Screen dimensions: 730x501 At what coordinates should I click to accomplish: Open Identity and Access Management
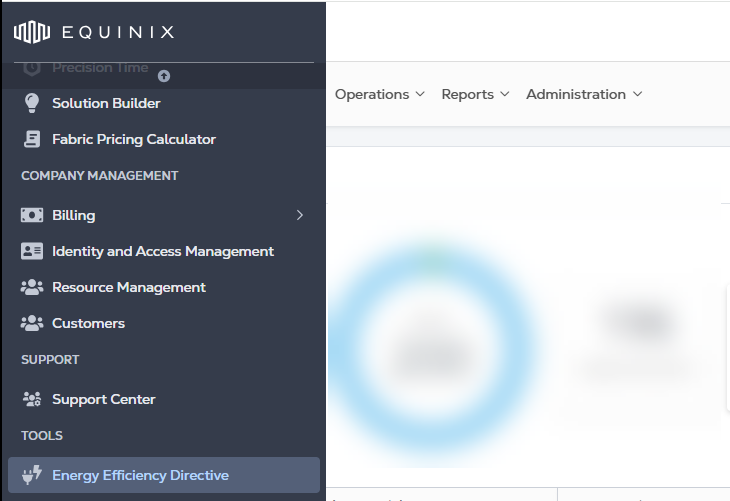[x=163, y=251]
